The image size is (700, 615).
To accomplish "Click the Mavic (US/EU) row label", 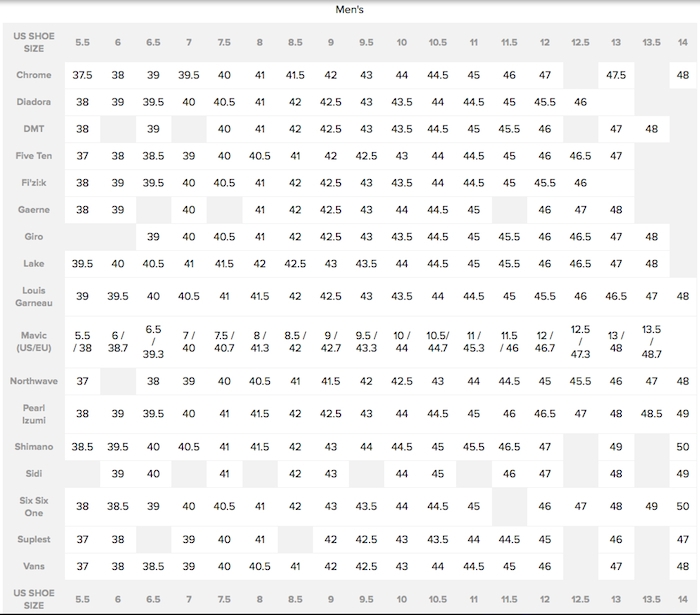I will tap(34, 341).
